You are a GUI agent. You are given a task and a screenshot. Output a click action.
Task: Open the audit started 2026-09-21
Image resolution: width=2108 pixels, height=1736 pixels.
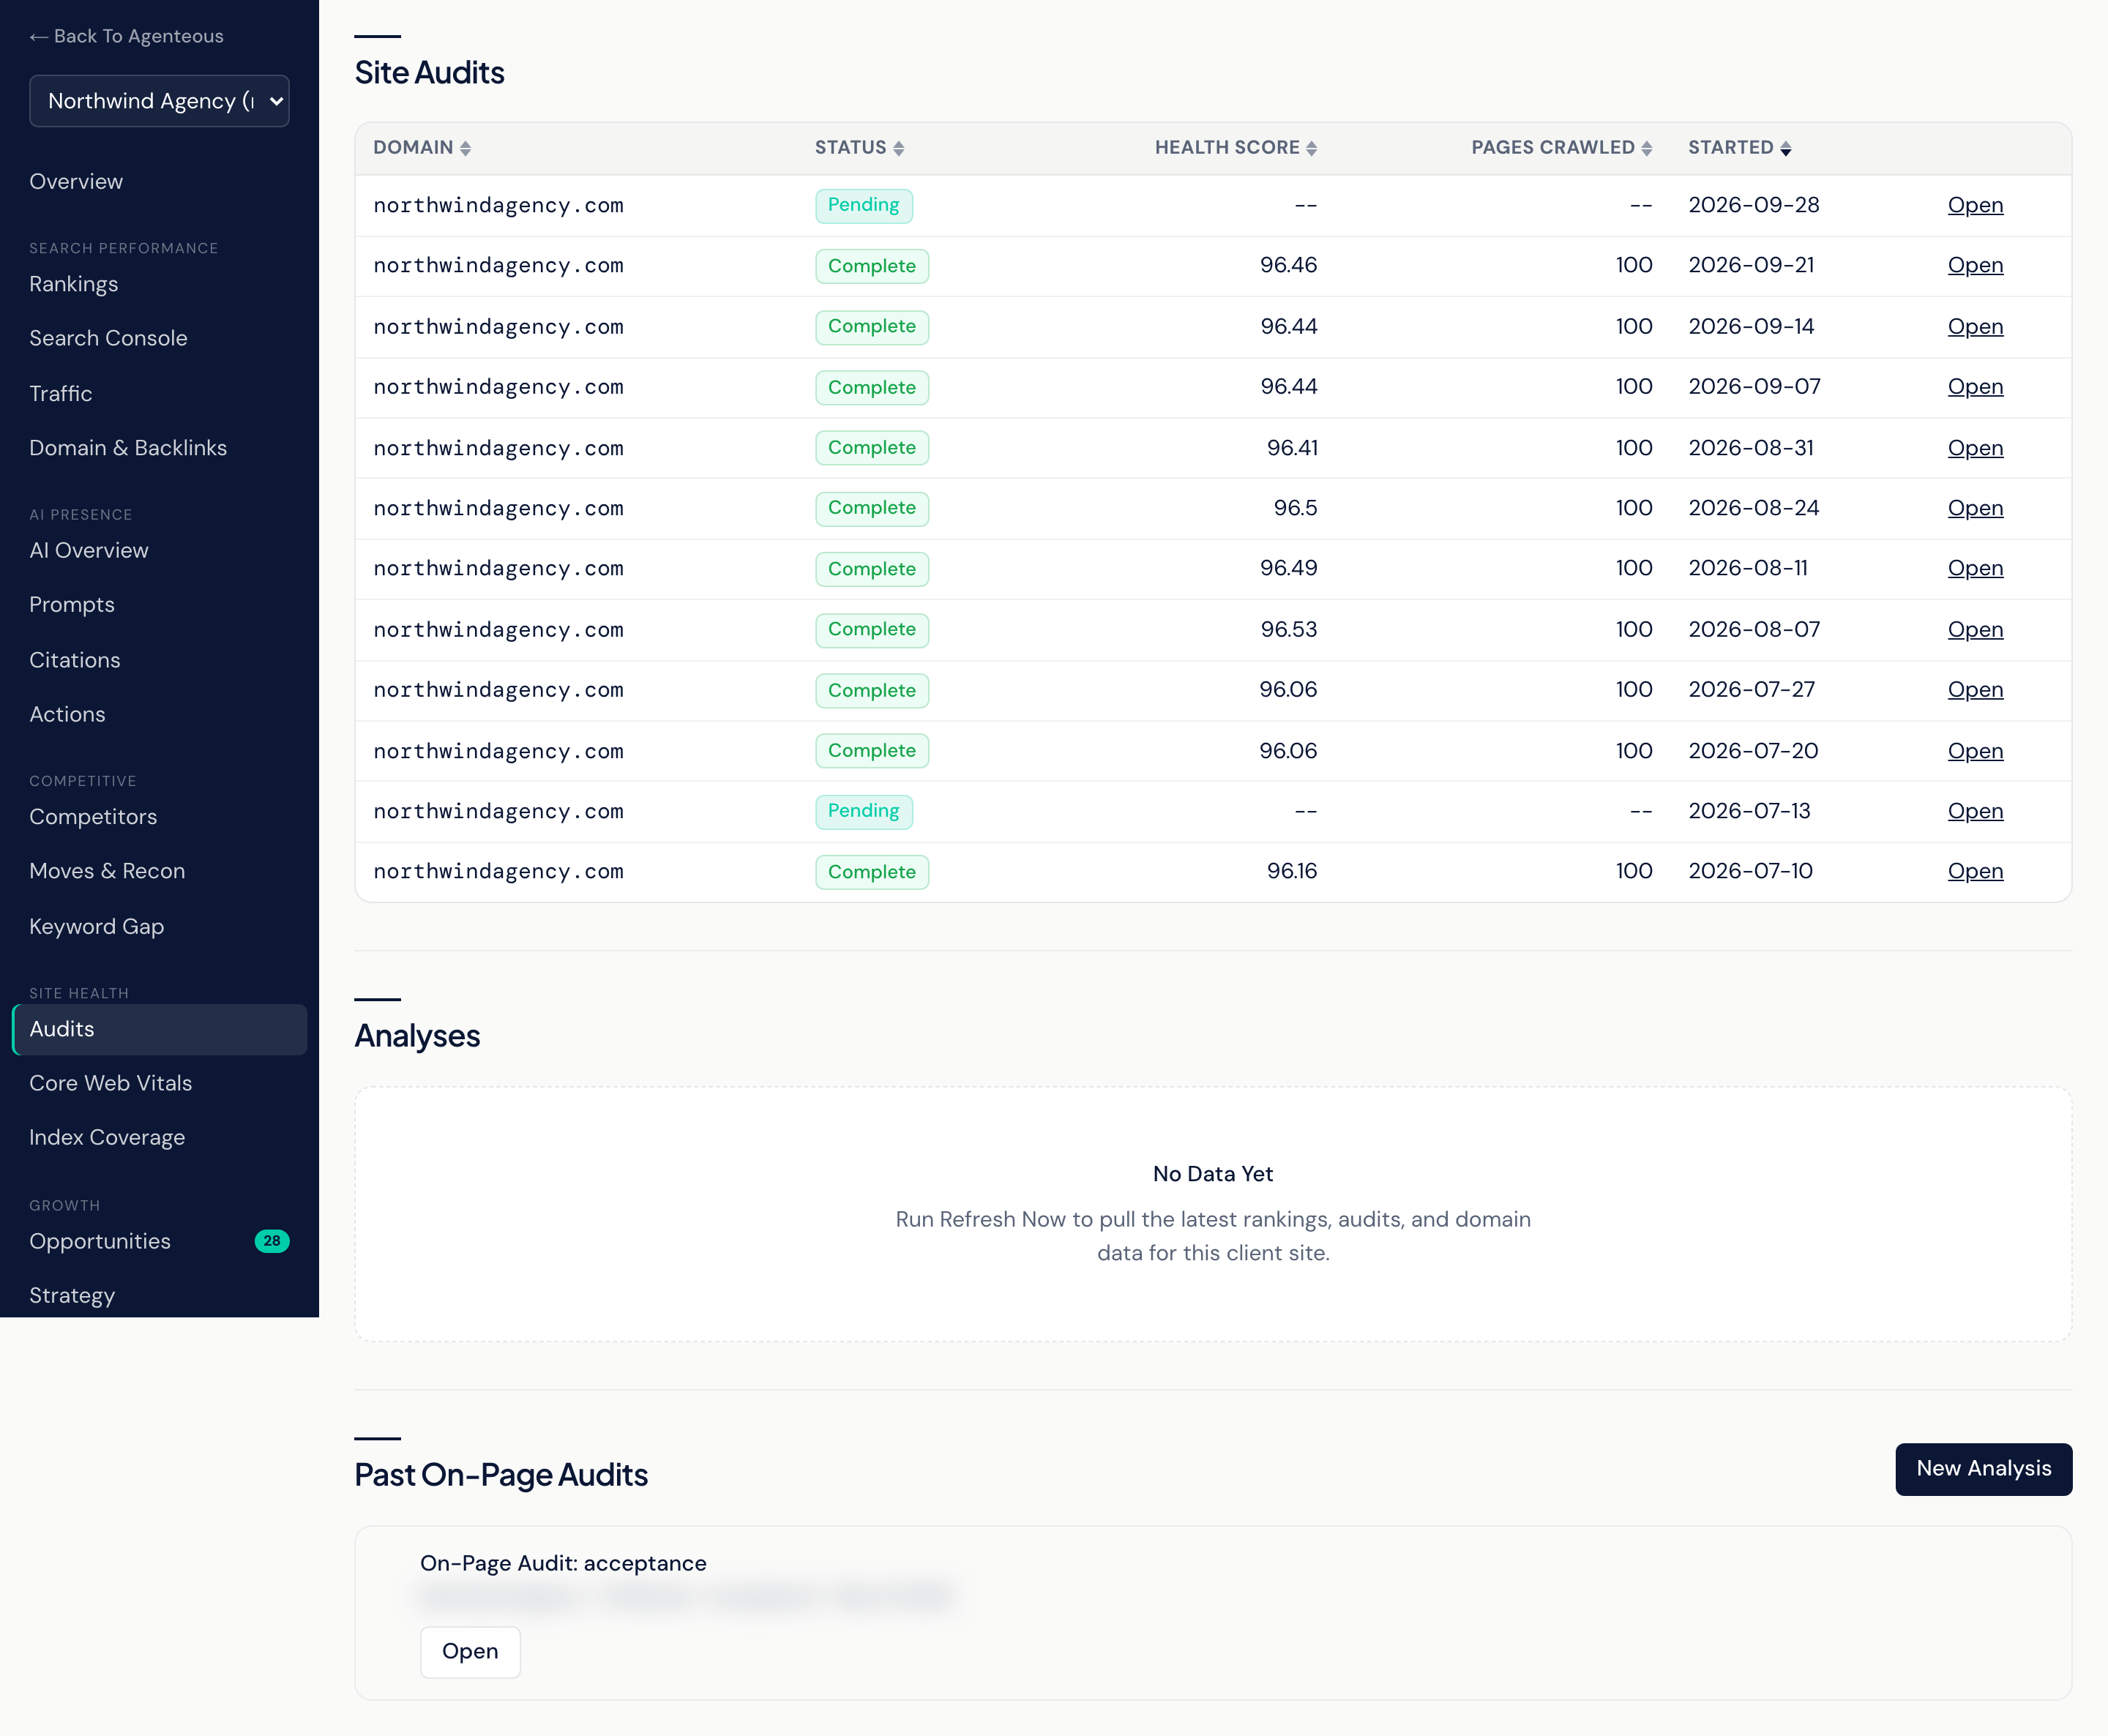1975,265
